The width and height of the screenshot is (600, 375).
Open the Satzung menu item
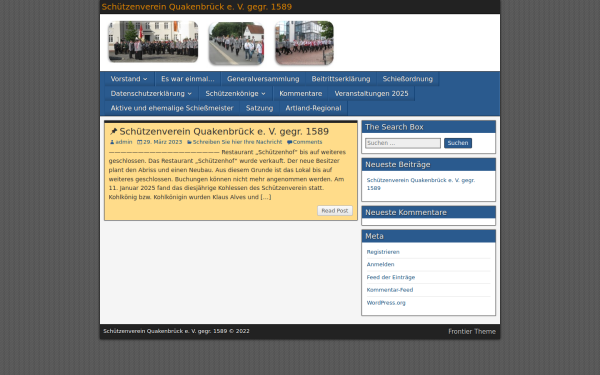click(x=259, y=108)
